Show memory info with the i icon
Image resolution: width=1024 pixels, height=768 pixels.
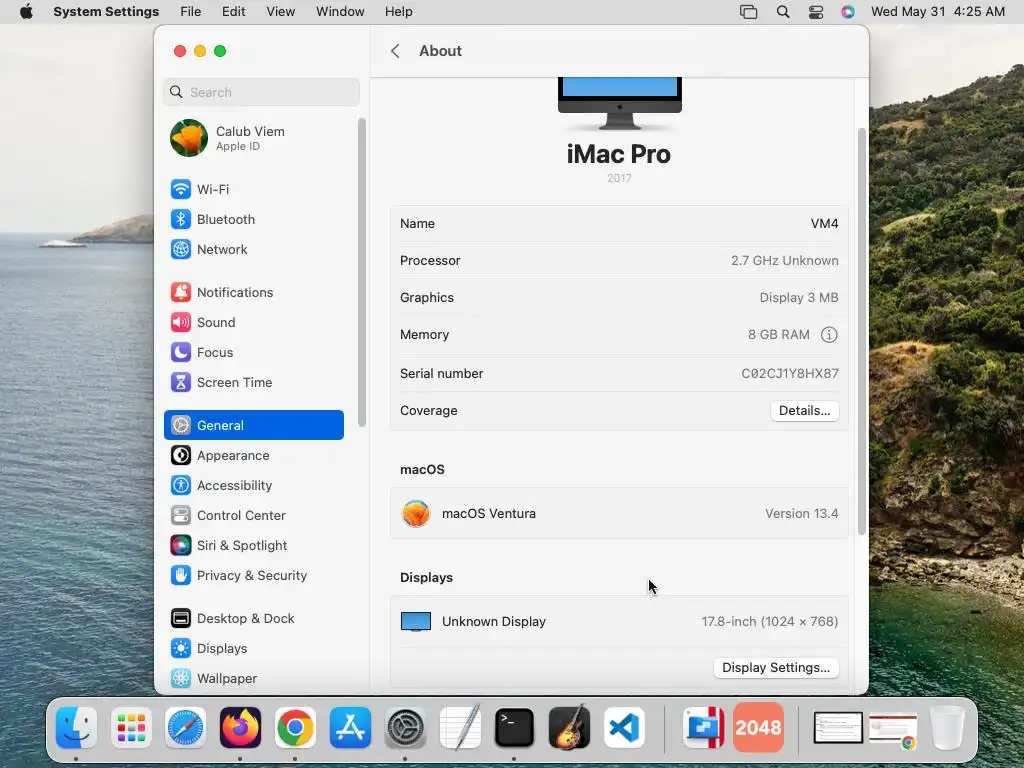pos(829,335)
